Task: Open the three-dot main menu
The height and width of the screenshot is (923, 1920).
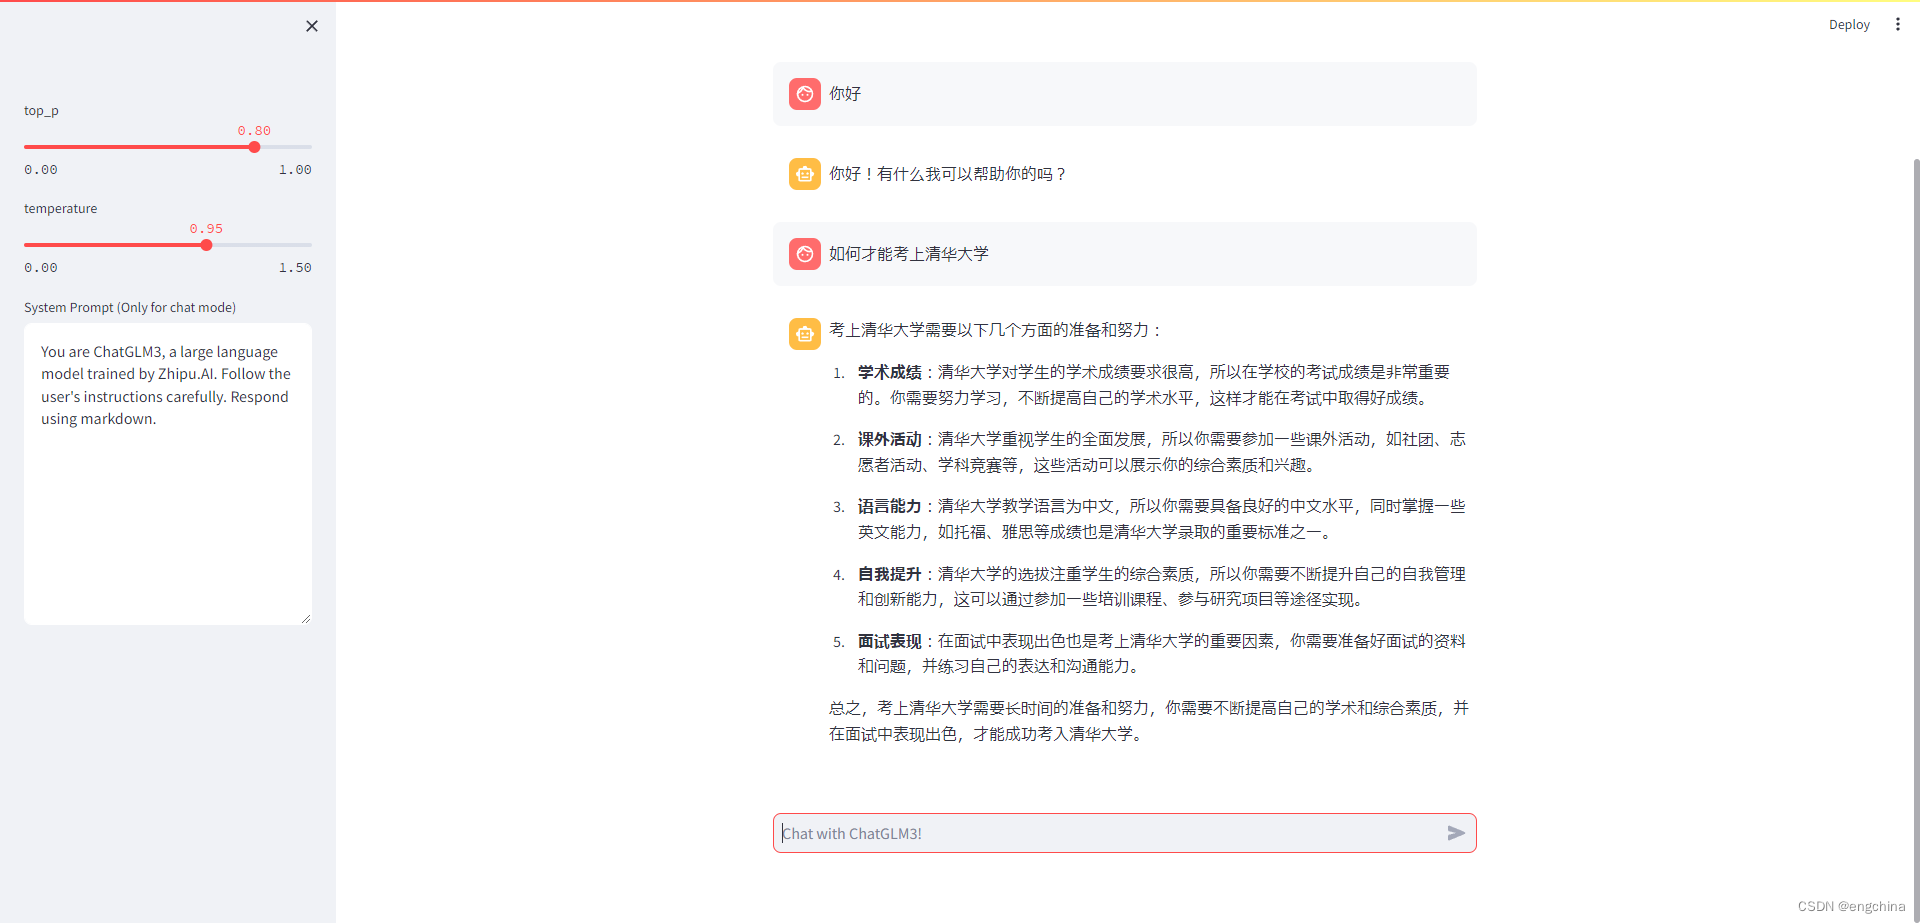Action: point(1897,24)
